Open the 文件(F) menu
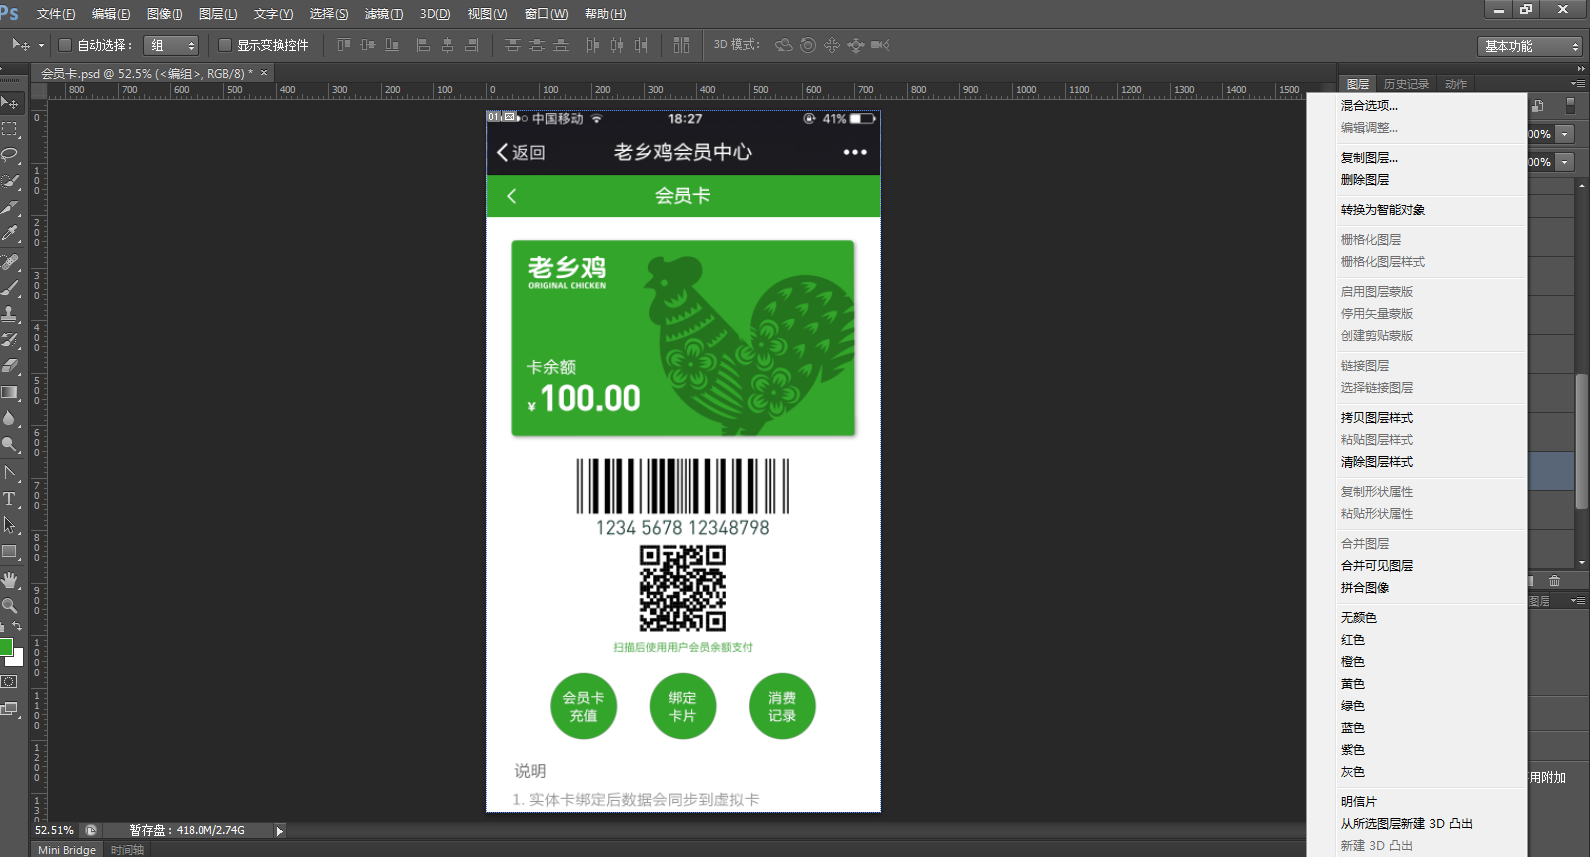 pyautogui.click(x=56, y=14)
